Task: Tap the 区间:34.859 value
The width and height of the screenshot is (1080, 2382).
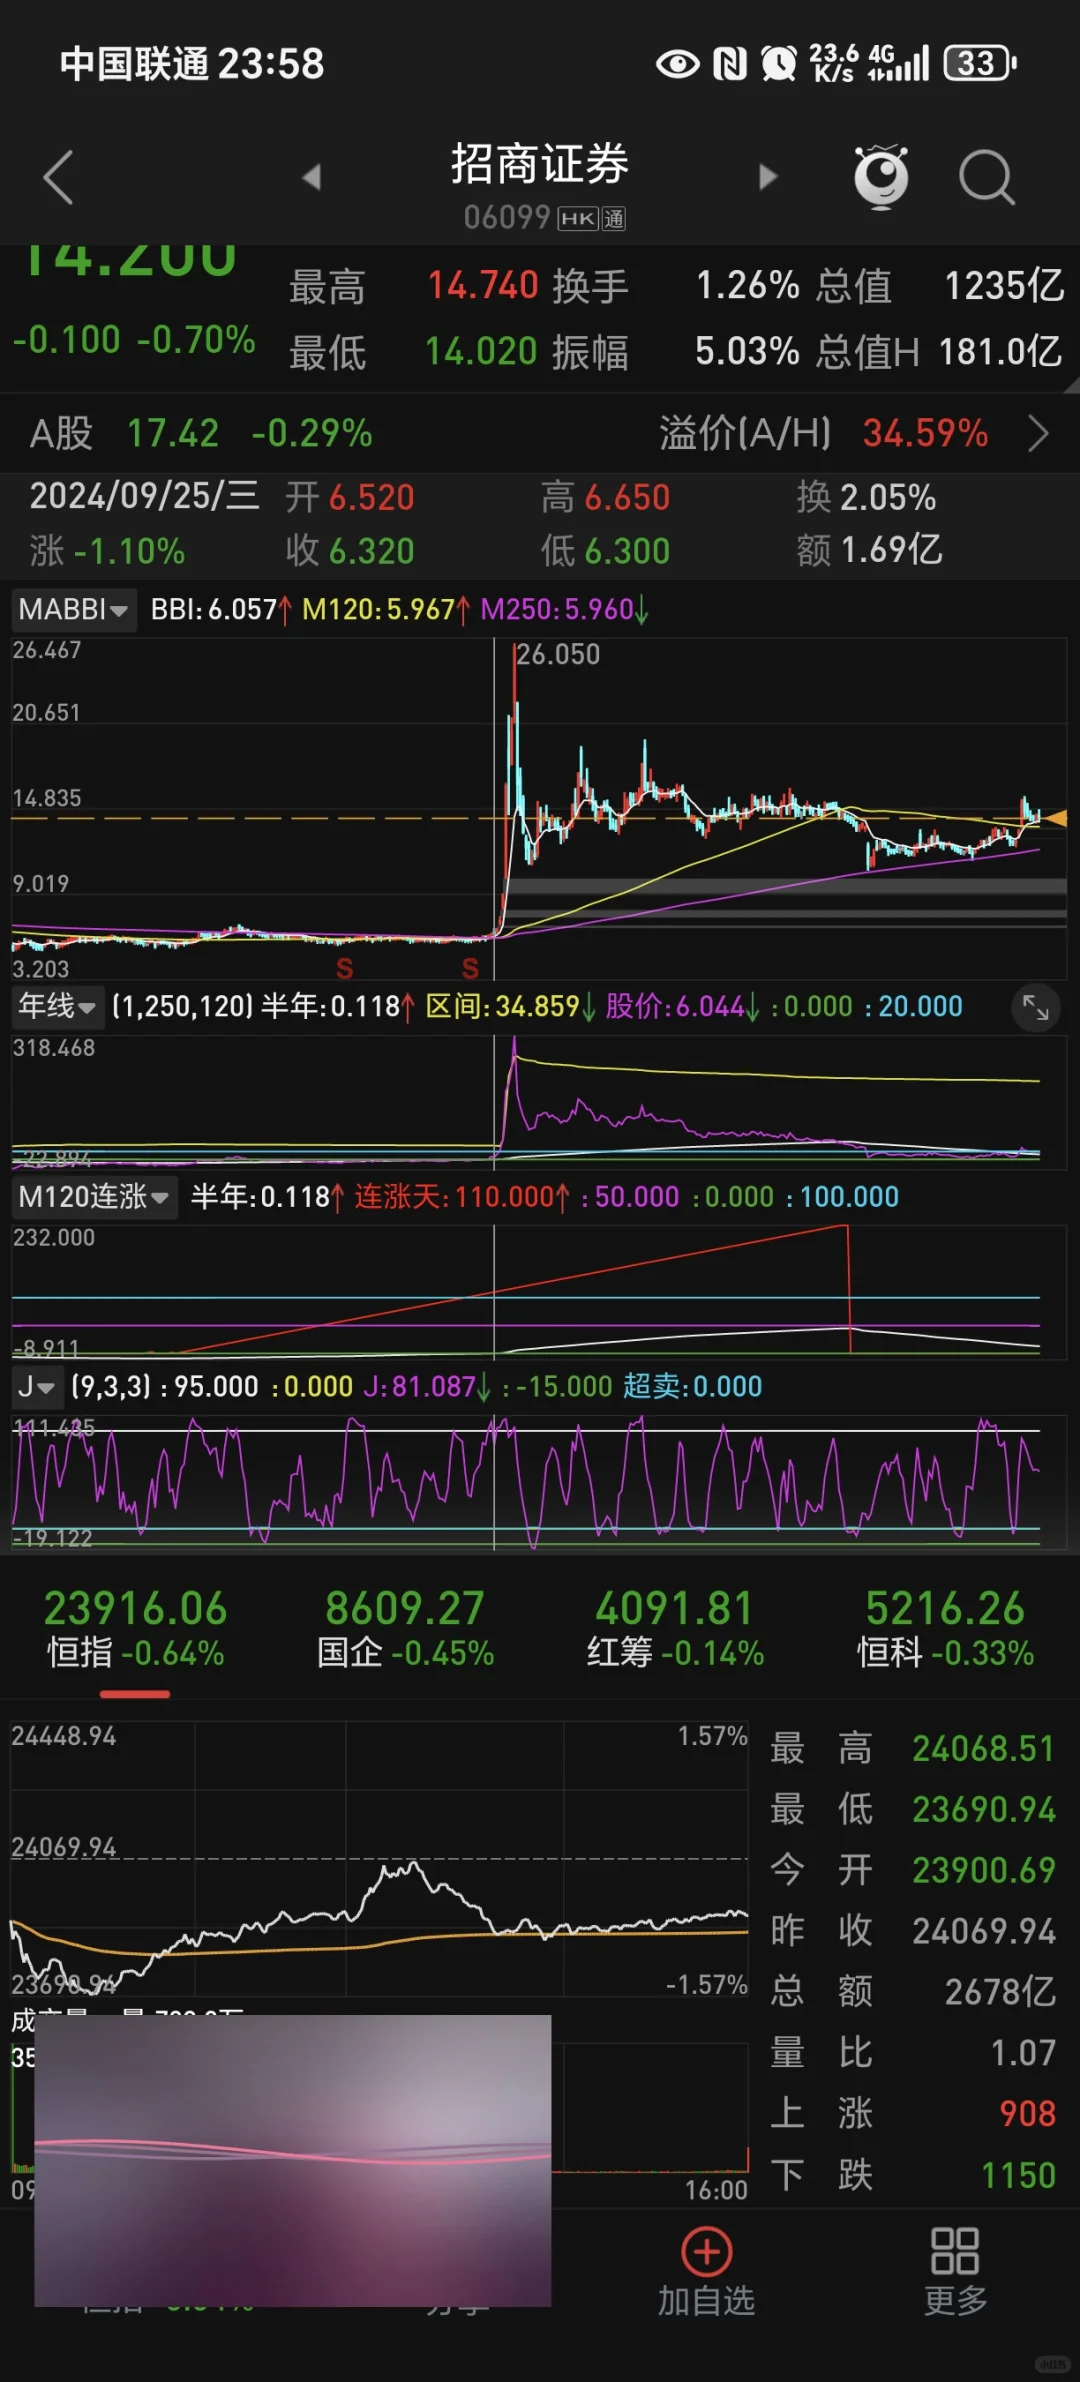Action: (511, 1006)
